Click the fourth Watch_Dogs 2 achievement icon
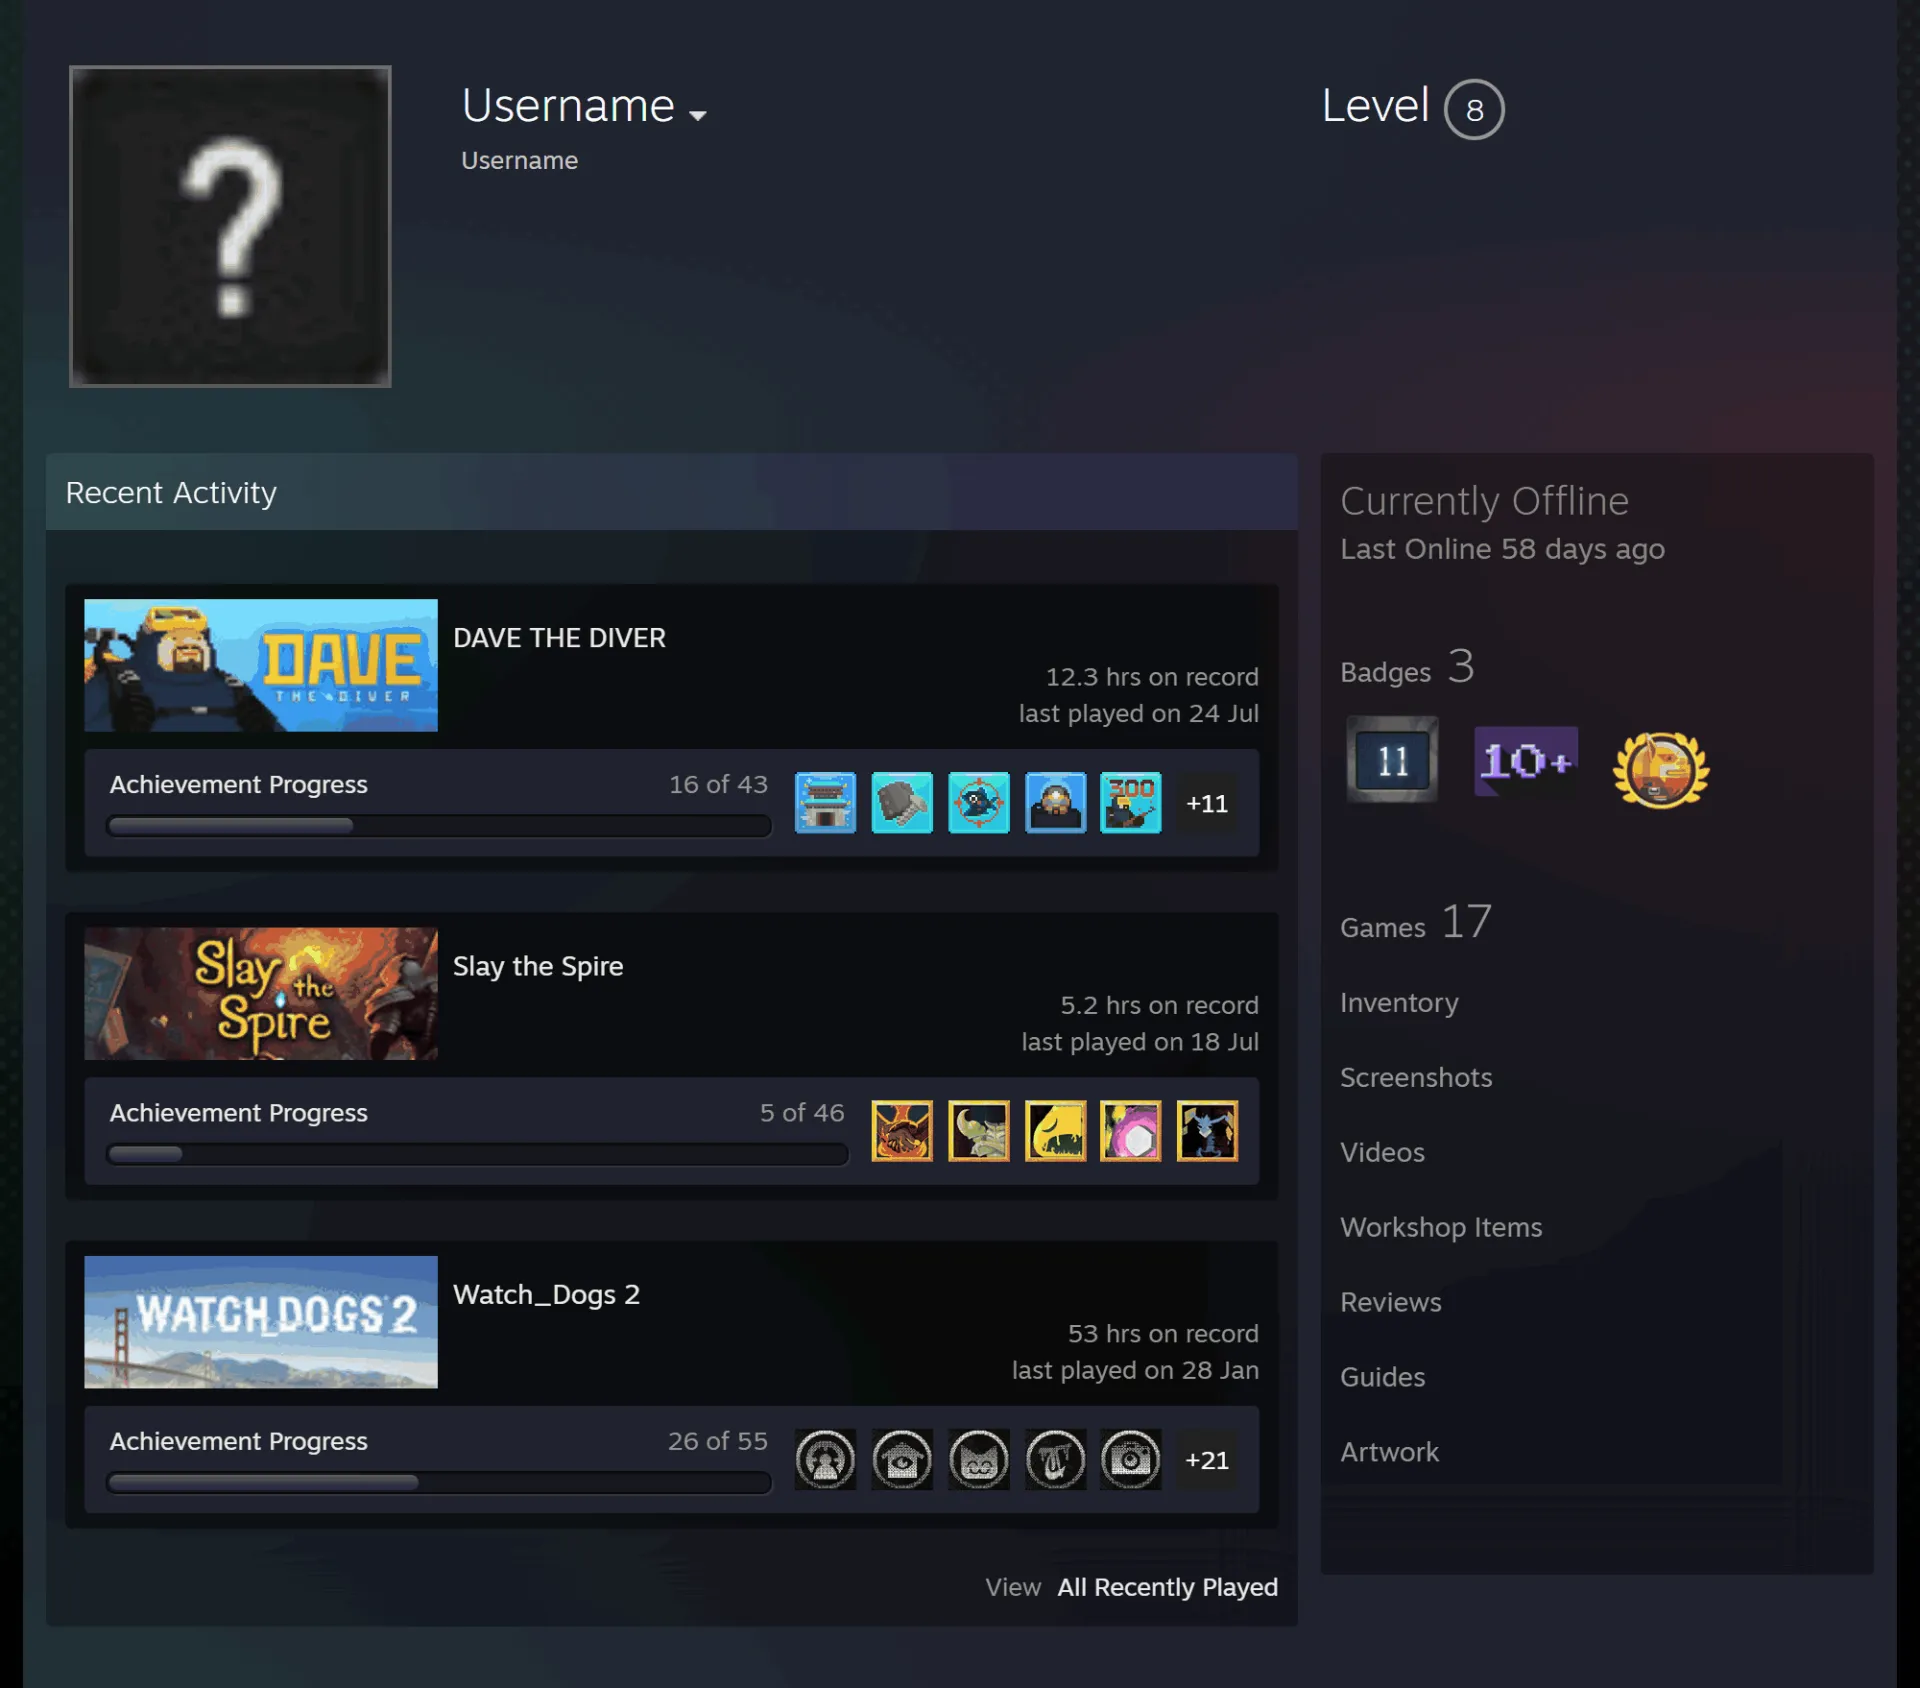1920x1688 pixels. pyautogui.click(x=1055, y=1459)
